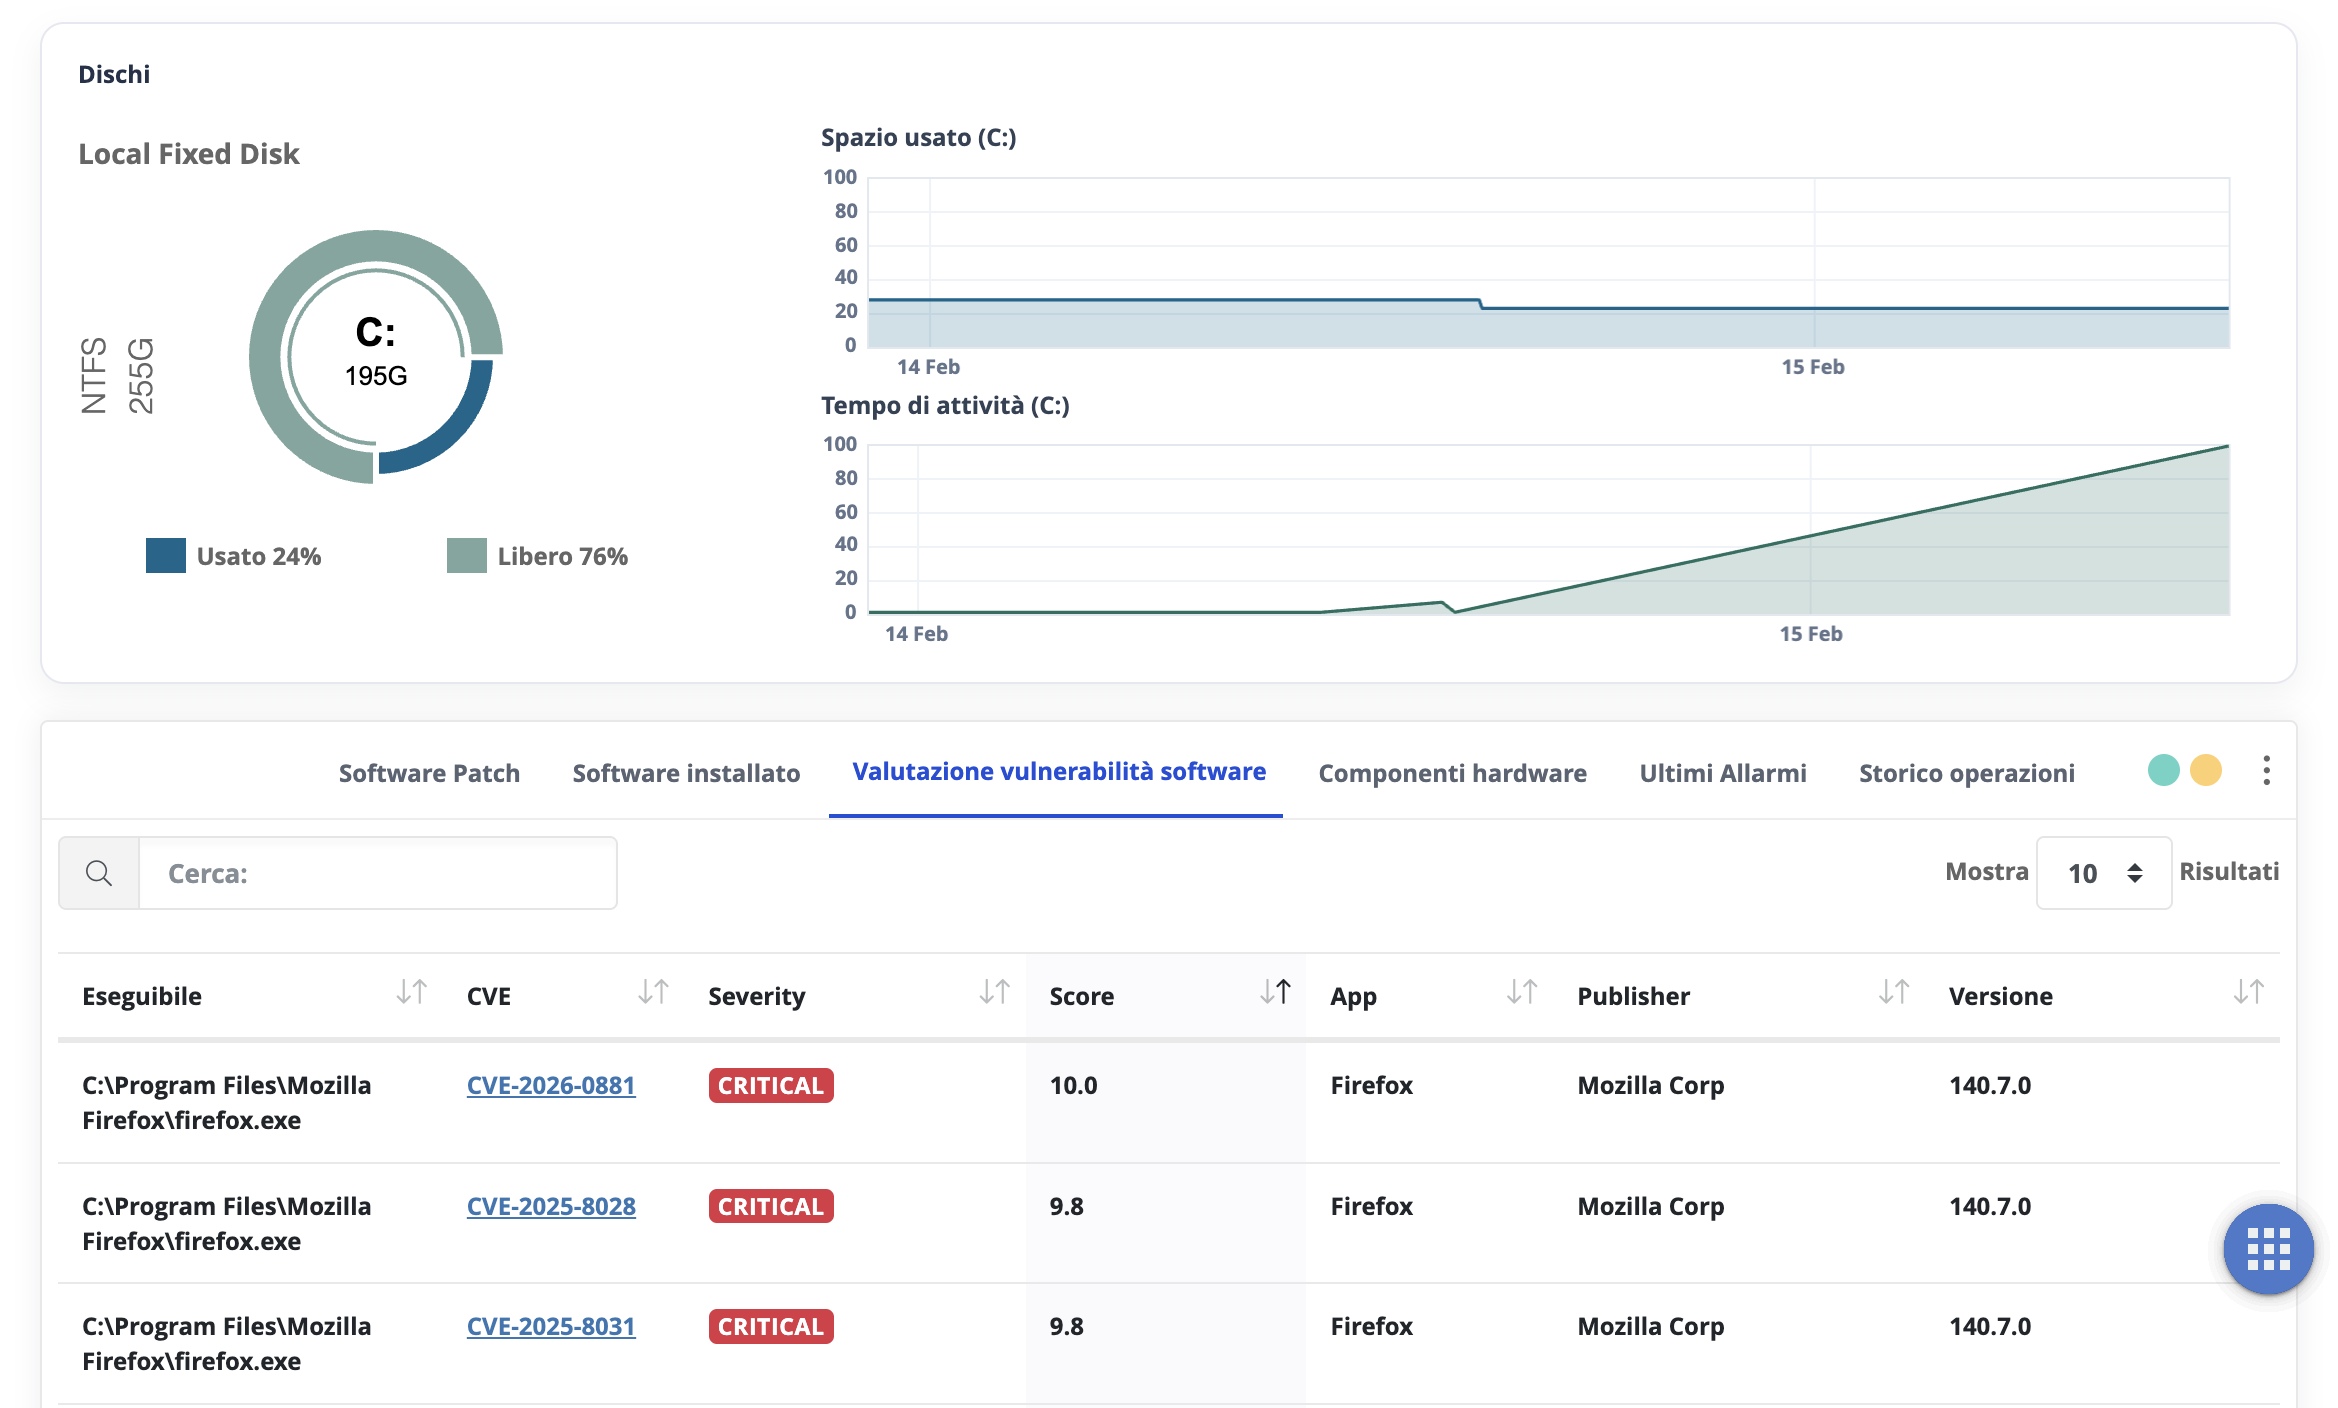2338x1408 pixels.
Task: Click the Usato 24% legend swatch
Action: point(166,554)
